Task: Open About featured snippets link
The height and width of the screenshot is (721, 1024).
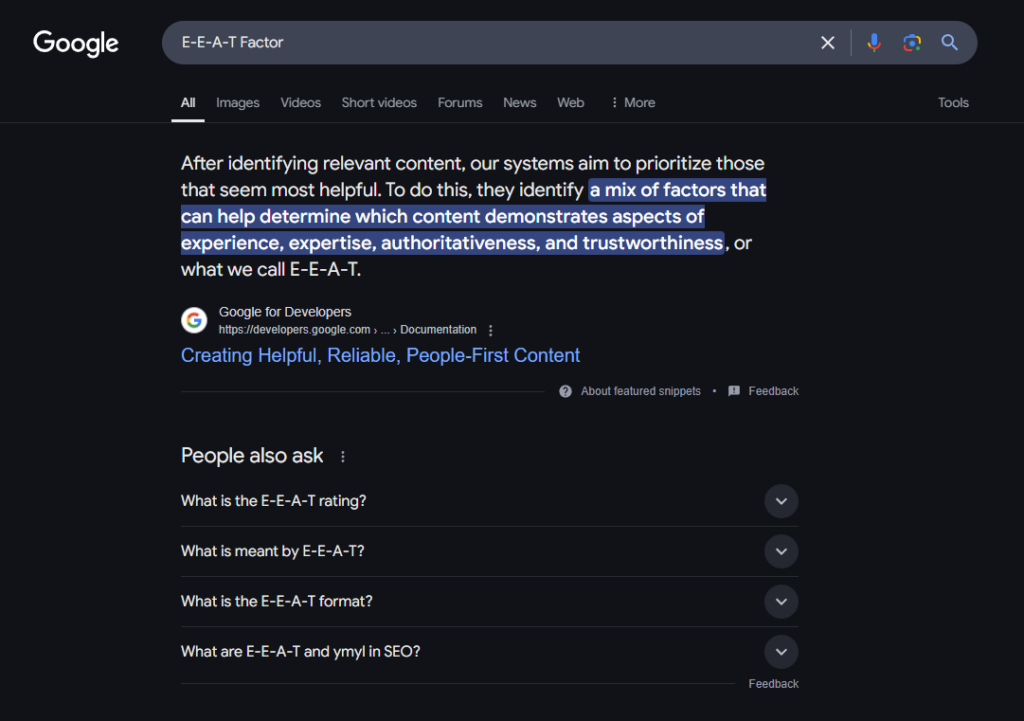Action: pyautogui.click(x=641, y=391)
